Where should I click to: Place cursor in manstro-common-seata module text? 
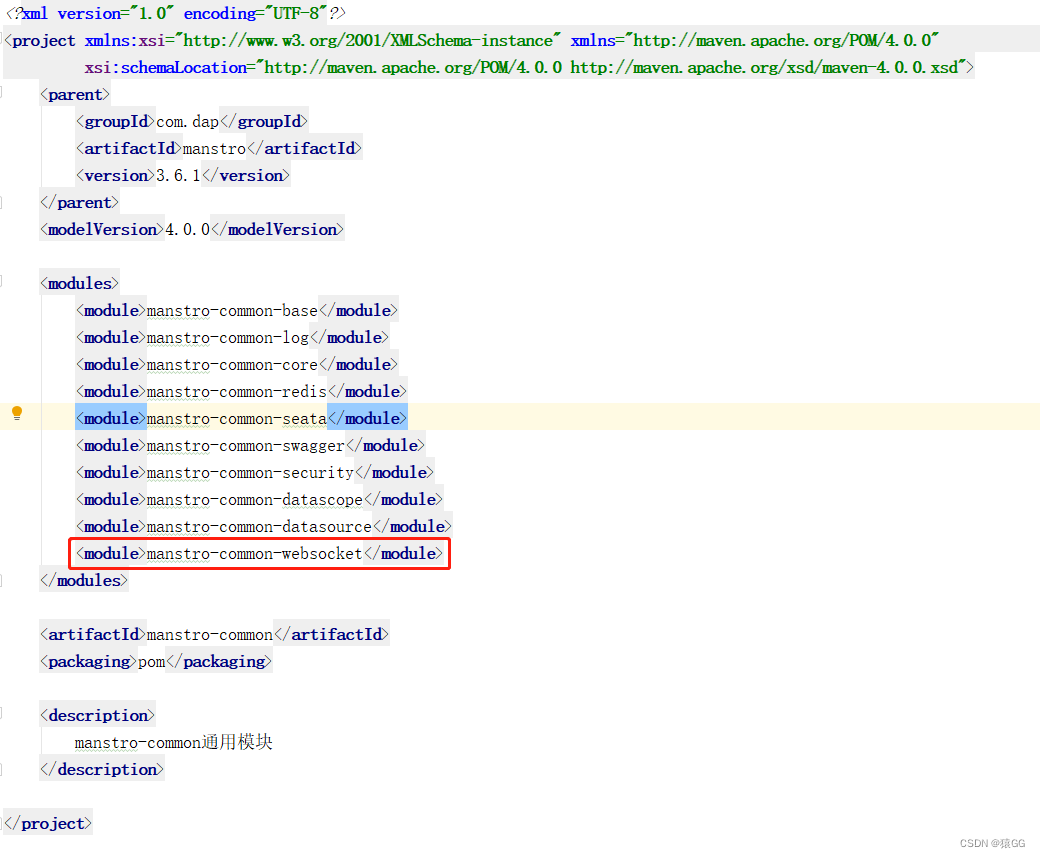pos(237,419)
